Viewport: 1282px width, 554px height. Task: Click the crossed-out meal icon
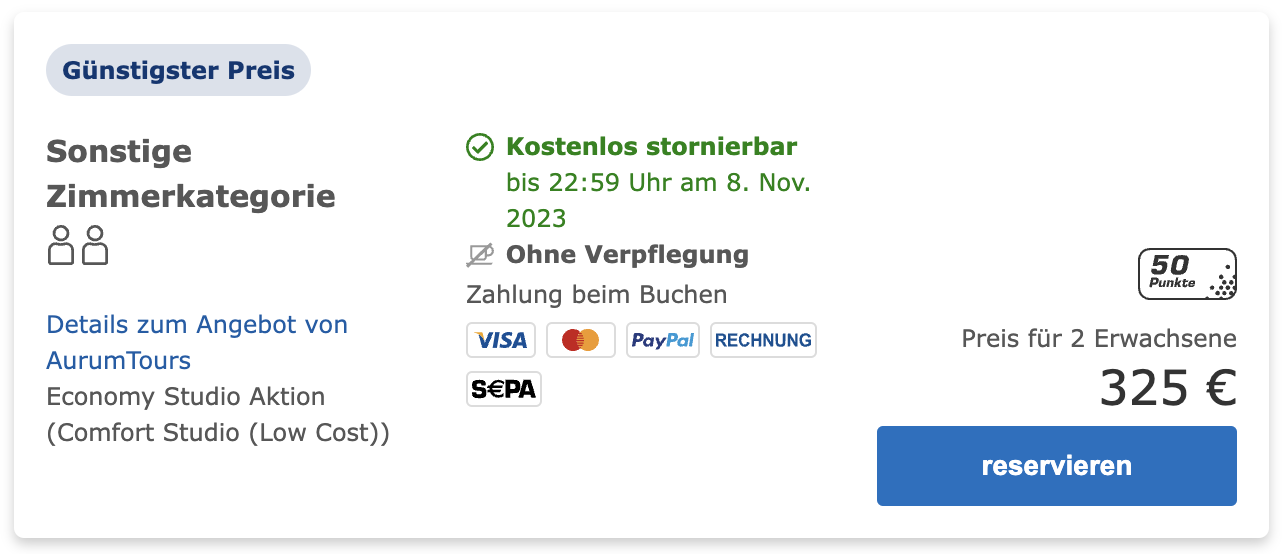(480, 256)
